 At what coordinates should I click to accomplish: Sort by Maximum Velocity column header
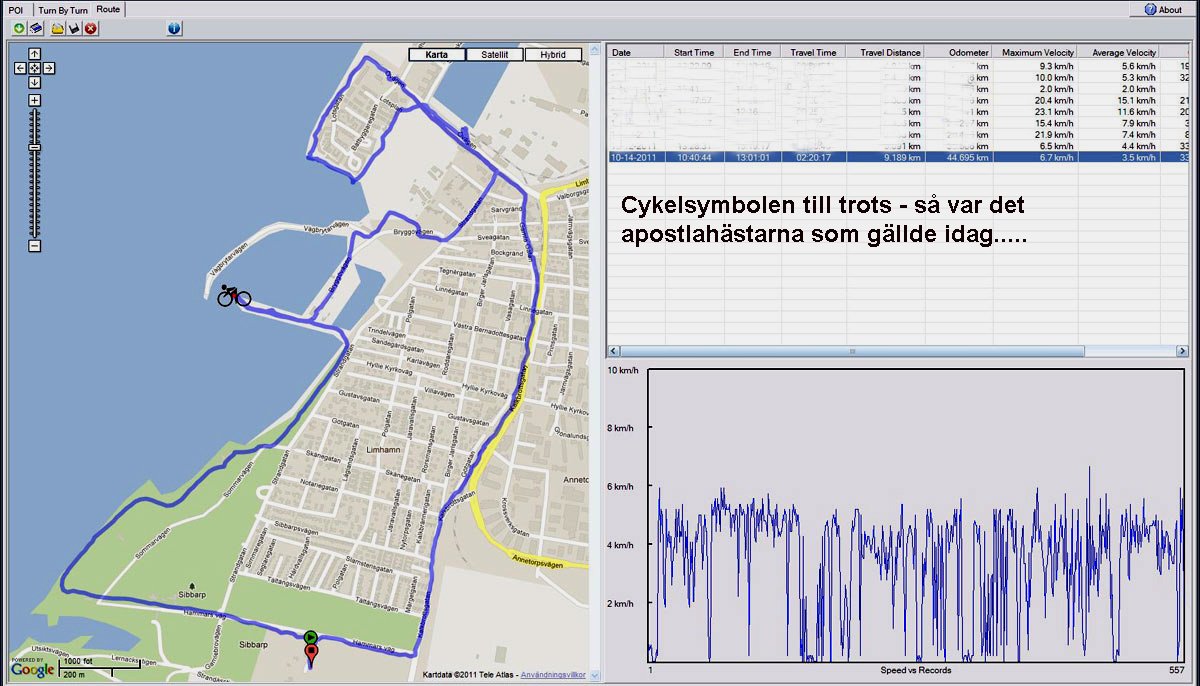click(x=1036, y=52)
